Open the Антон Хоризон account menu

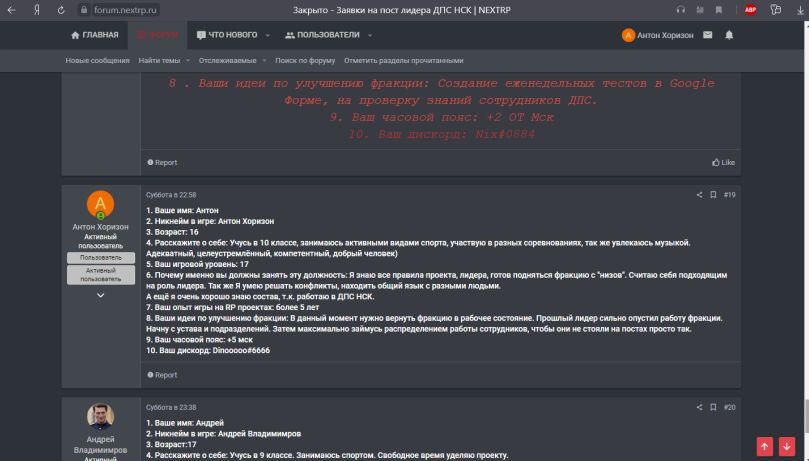(x=658, y=35)
